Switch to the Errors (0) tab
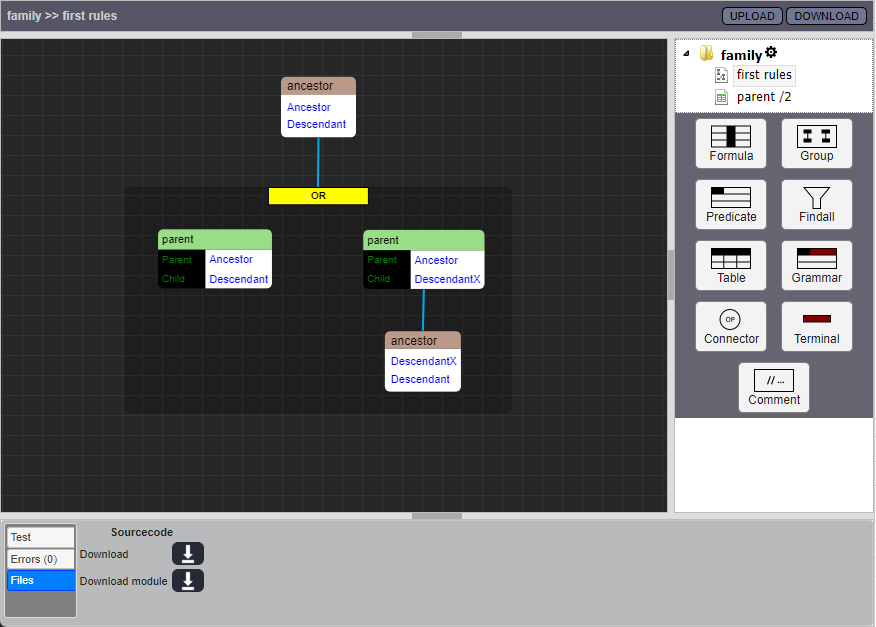This screenshot has height=627, width=876. [x=41, y=559]
